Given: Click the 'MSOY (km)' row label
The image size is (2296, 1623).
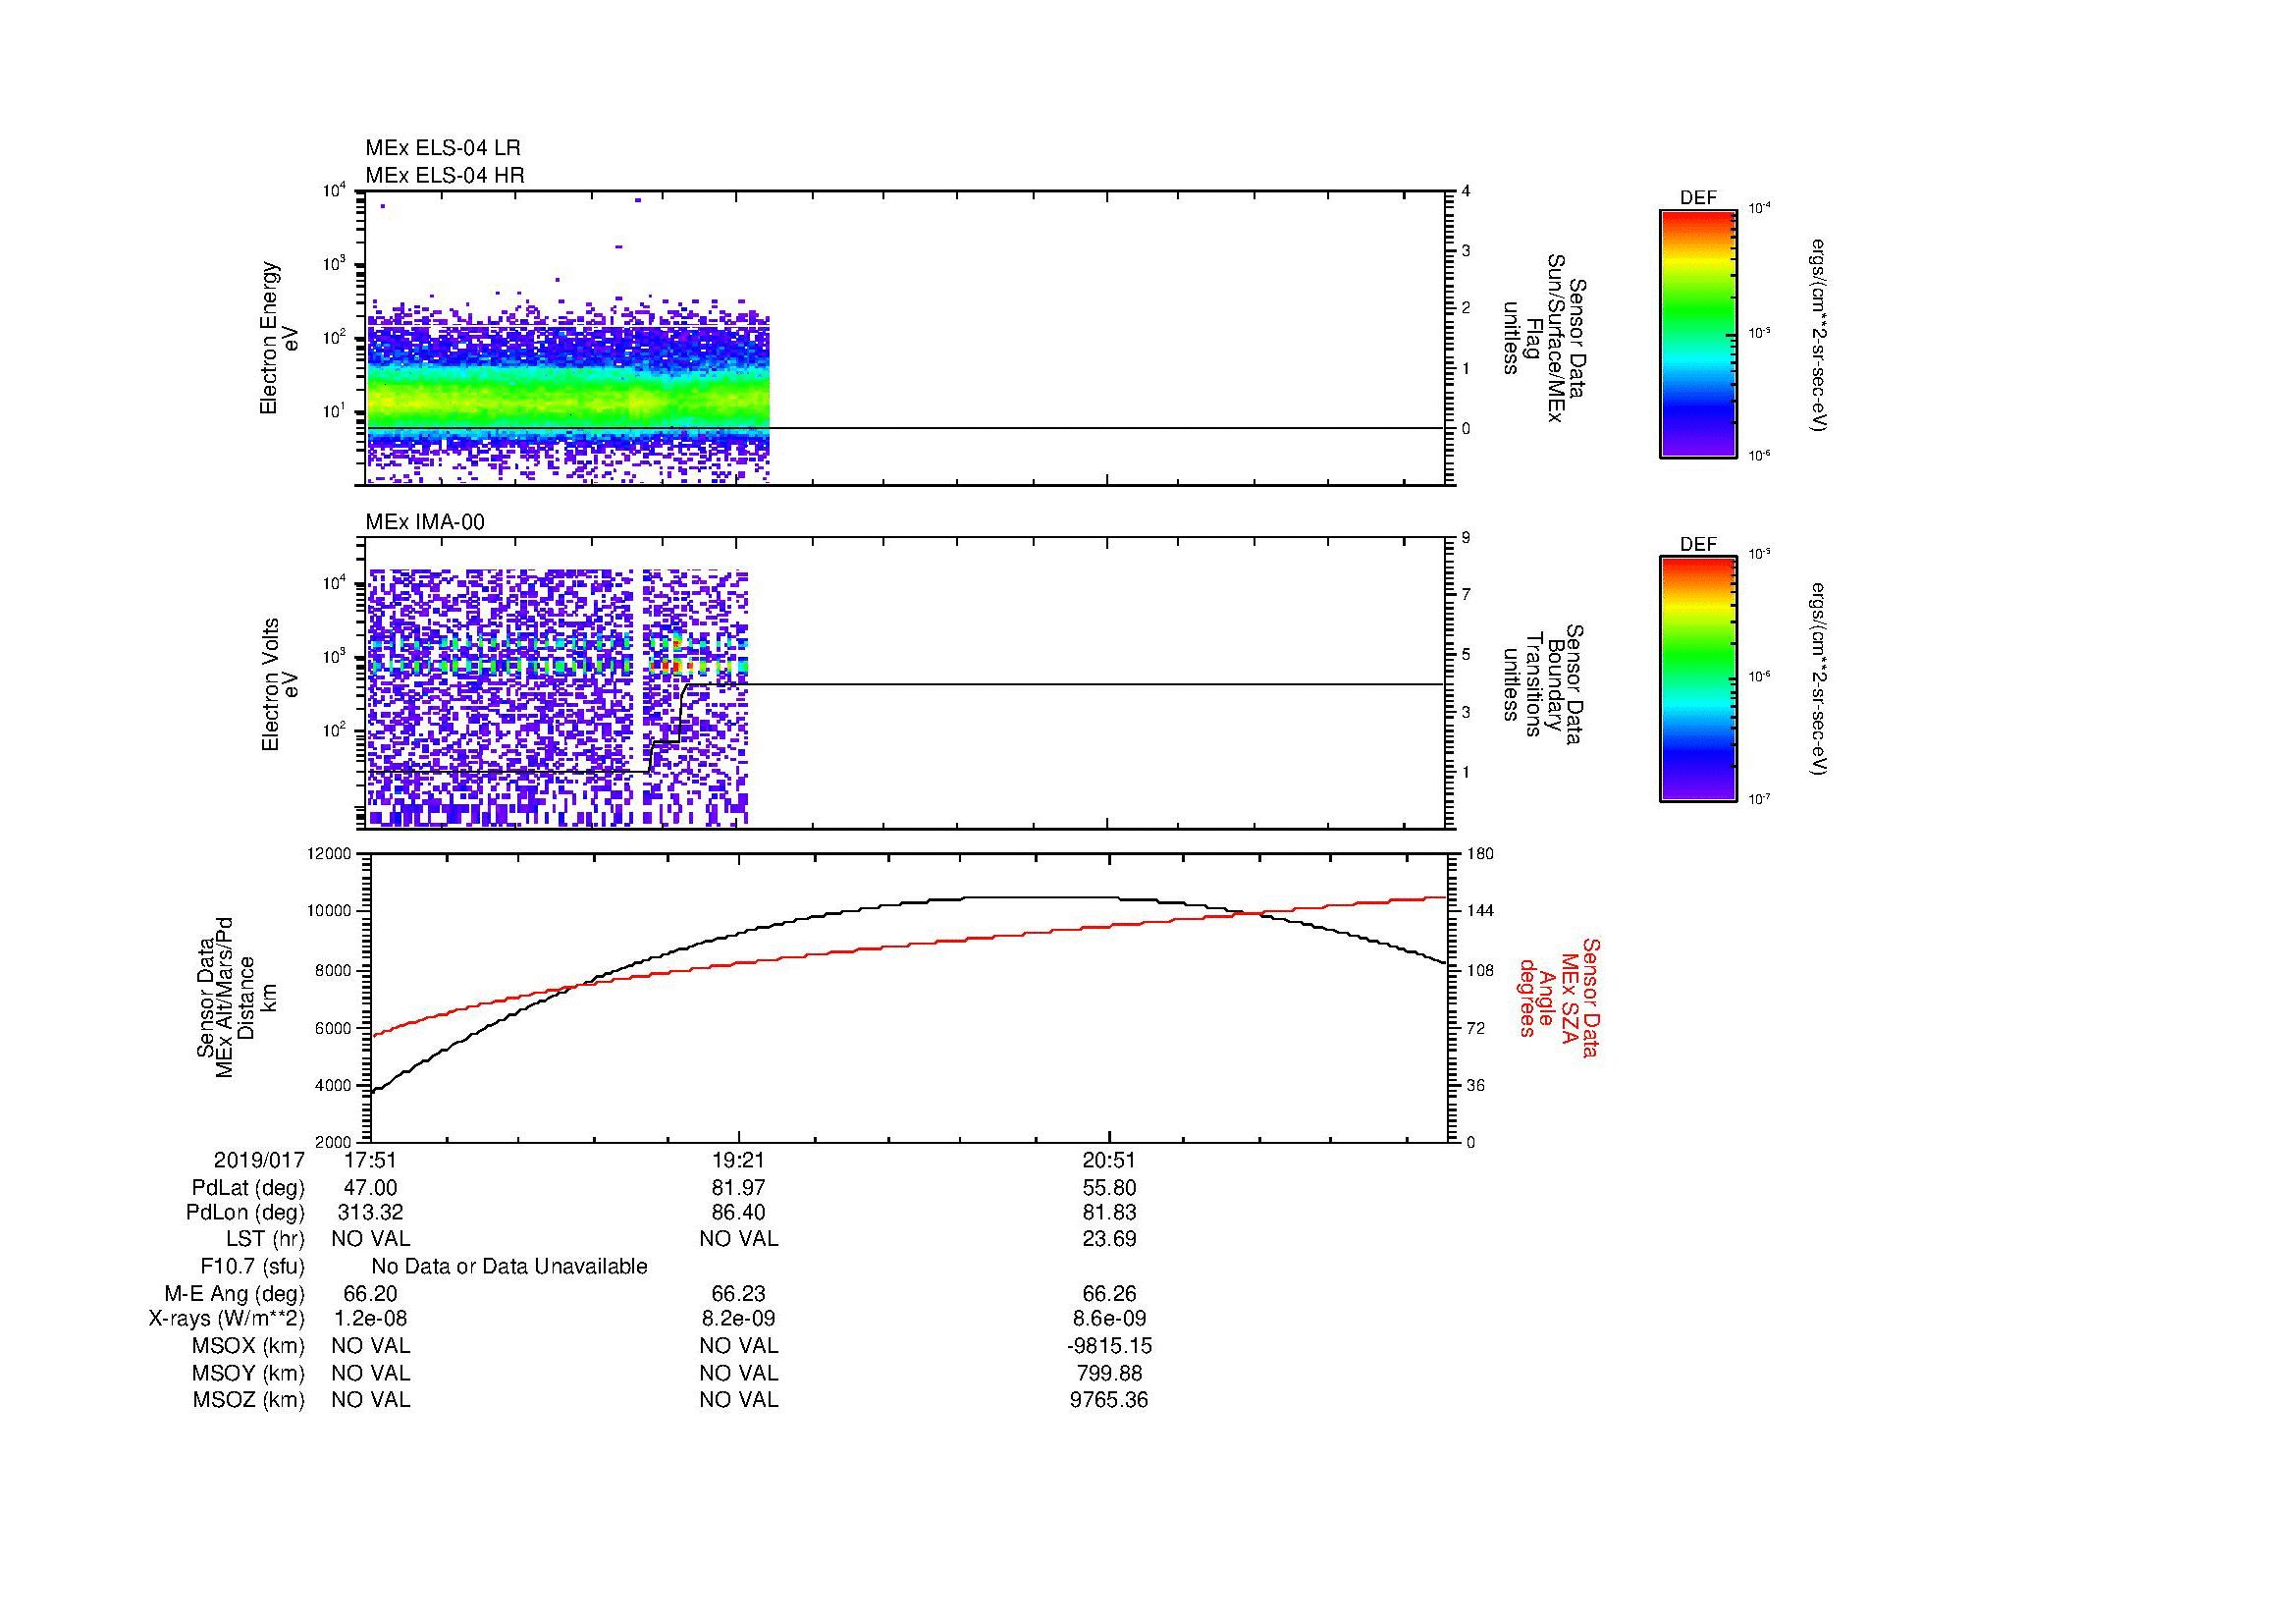Looking at the screenshot, I should [x=248, y=1373].
